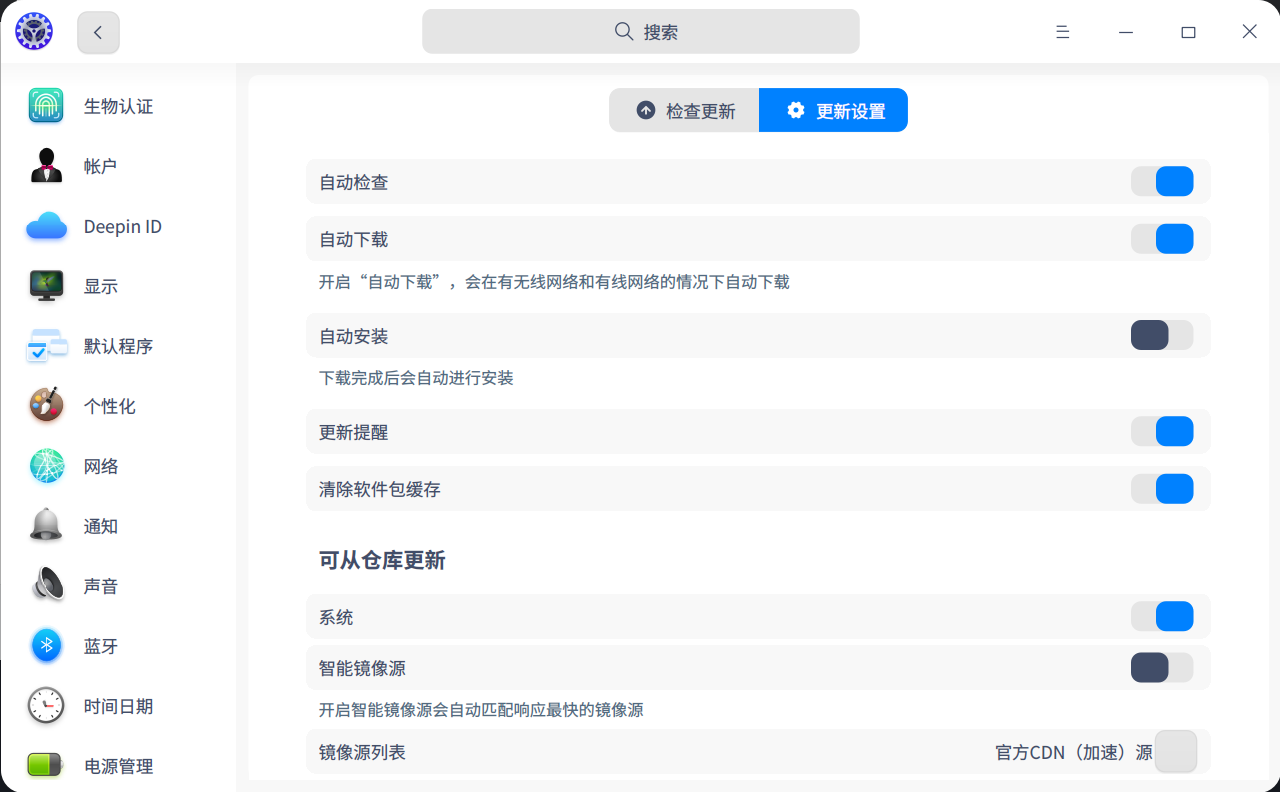Choose 默认程序 in the sidebar
This screenshot has width=1280, height=792.
118,346
